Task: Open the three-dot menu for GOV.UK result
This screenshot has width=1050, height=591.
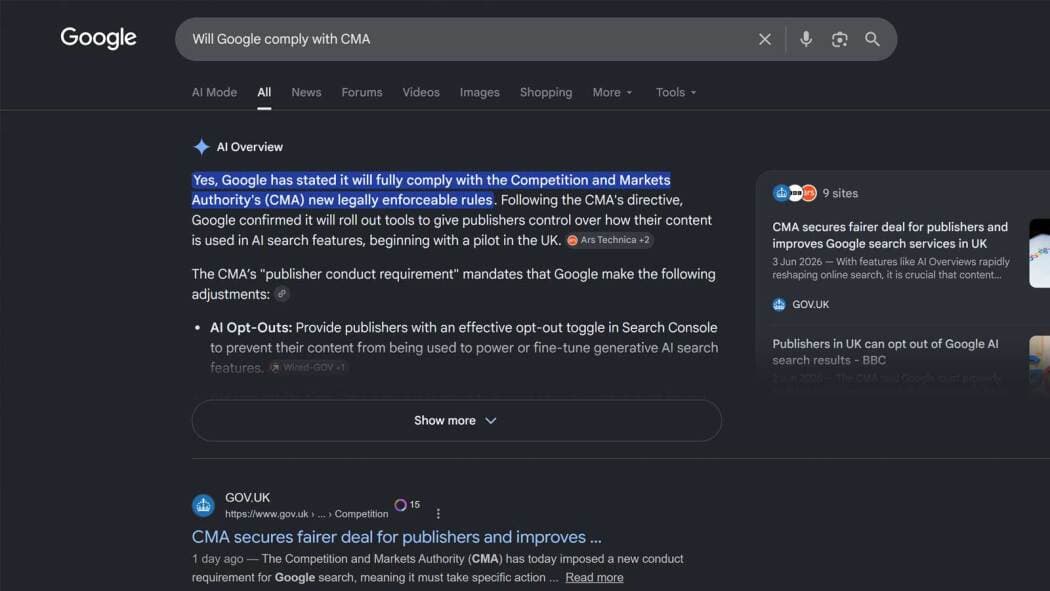Action: (438, 513)
